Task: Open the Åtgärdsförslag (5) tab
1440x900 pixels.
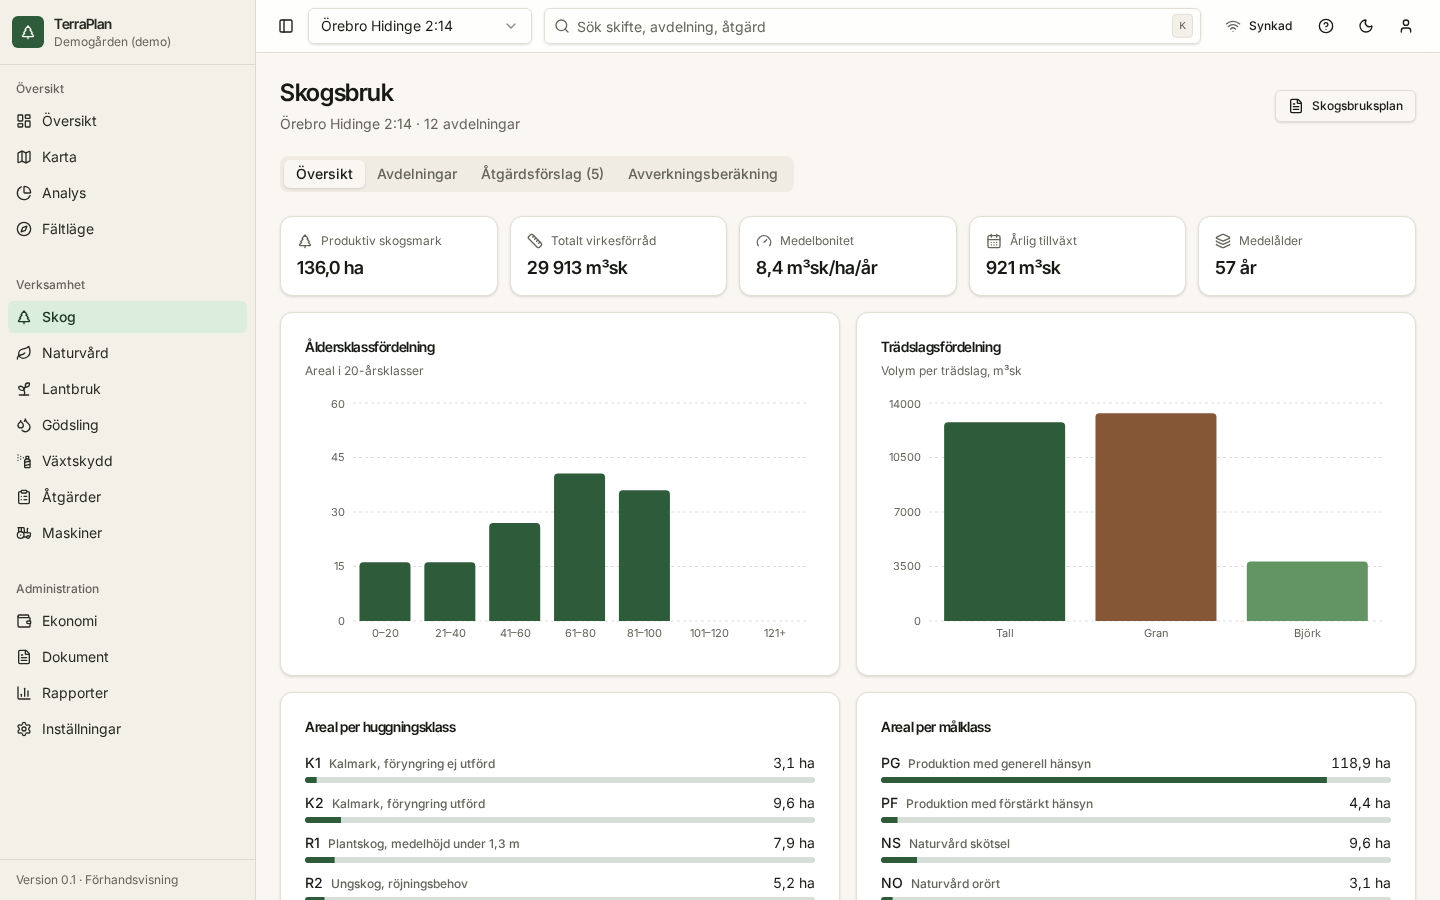Action: pyautogui.click(x=542, y=174)
